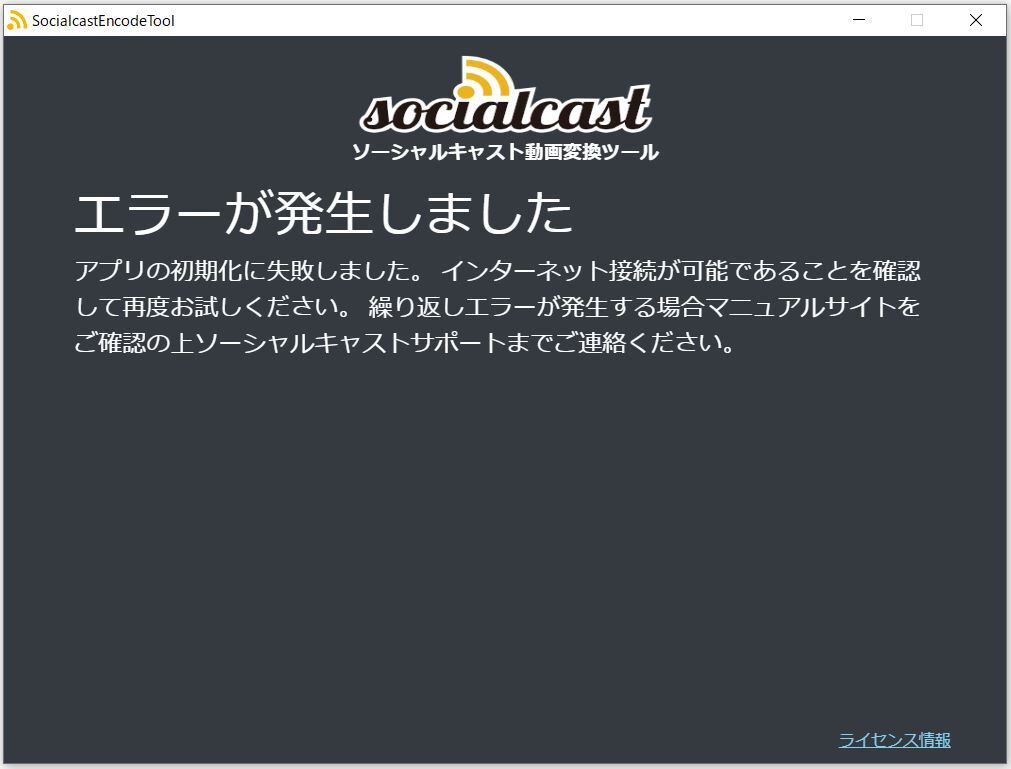Click the socialcast logo image
Image resolution: width=1011 pixels, height=769 pixels.
505,95
